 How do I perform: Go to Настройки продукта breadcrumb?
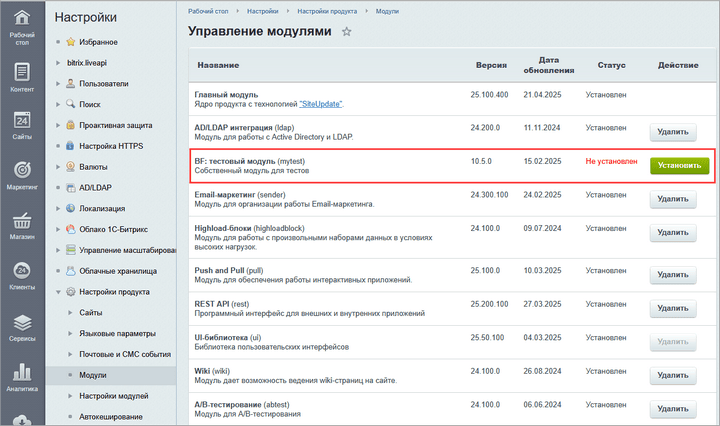coord(327,11)
